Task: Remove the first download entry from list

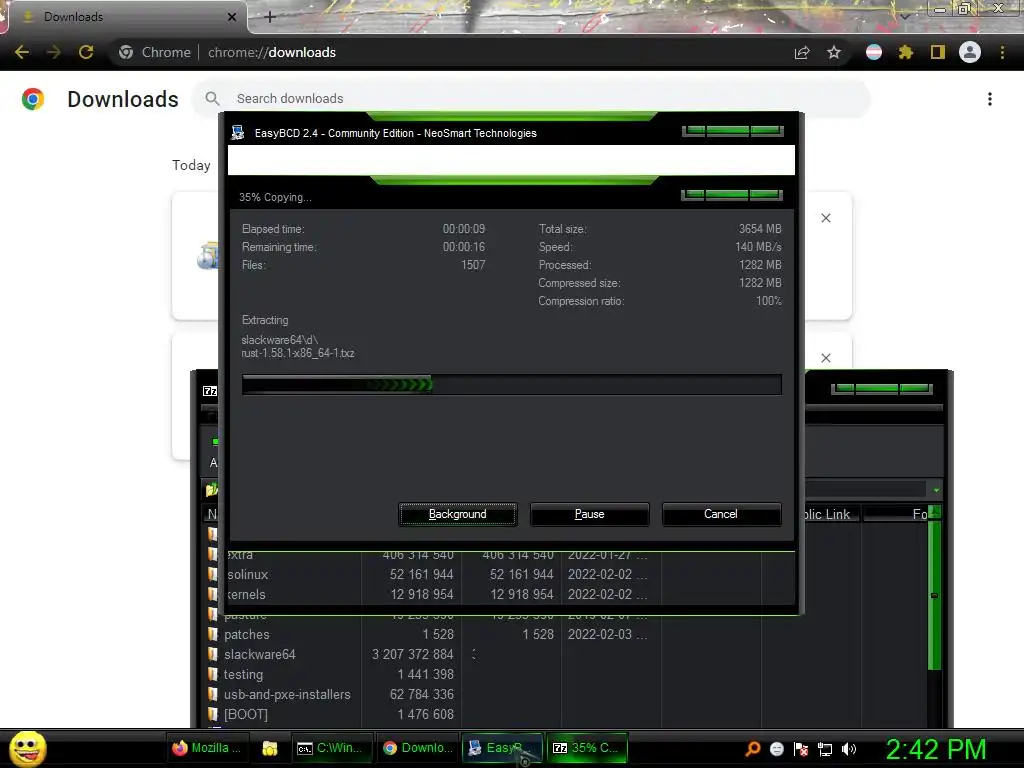Action: tap(826, 218)
